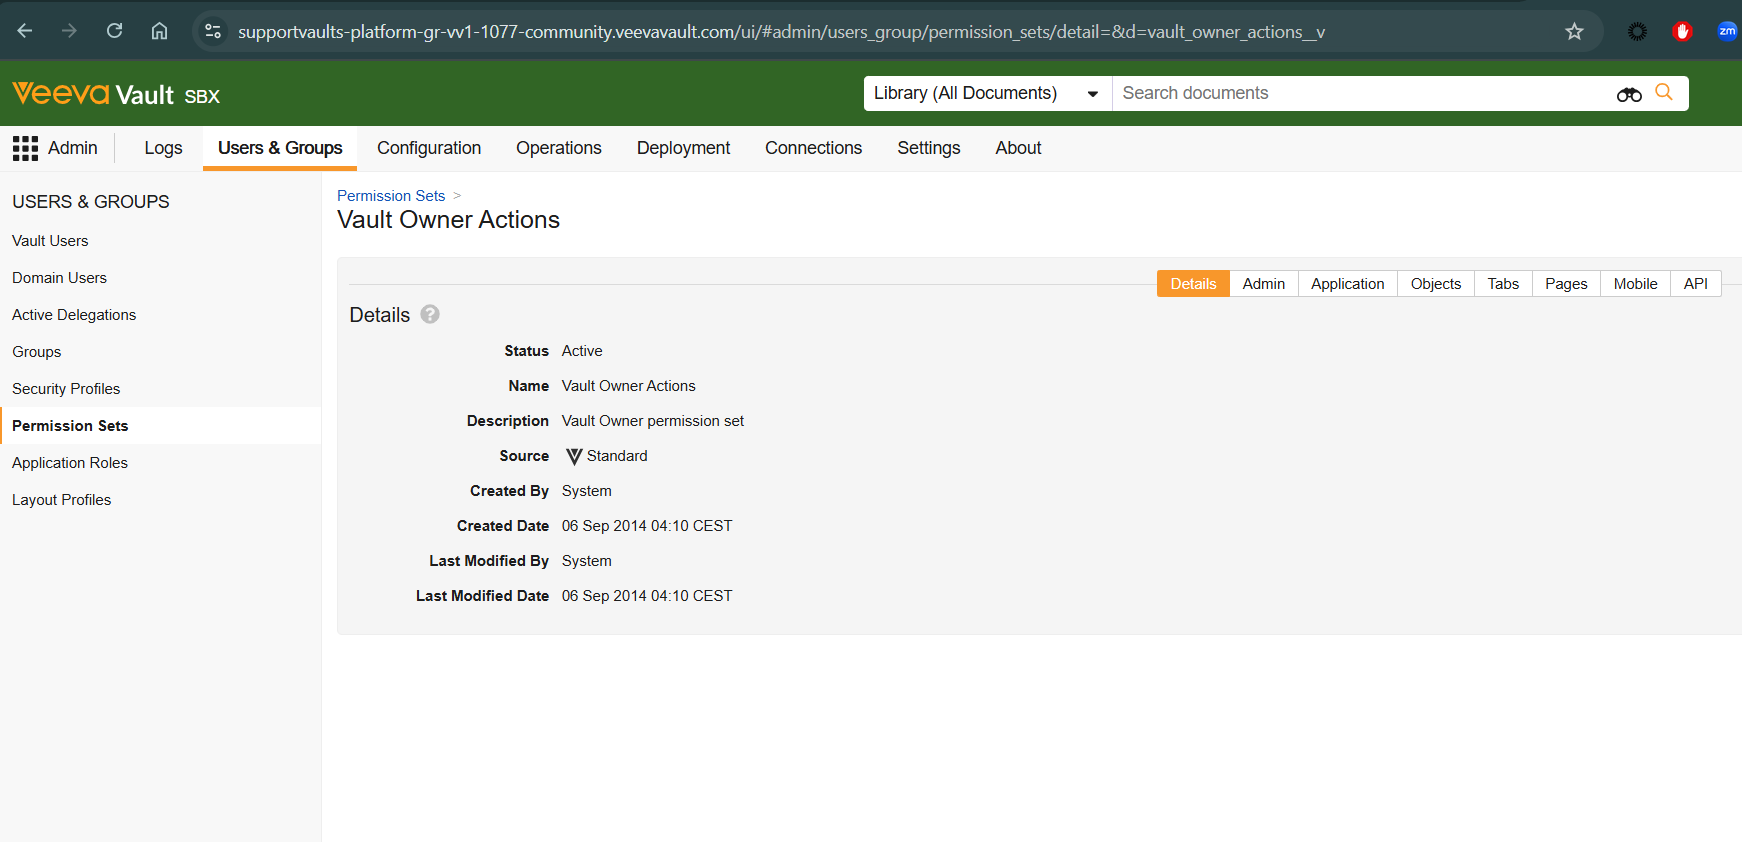This screenshot has width=1742, height=842.
Task: View site information icon in address bar
Action: click(213, 32)
